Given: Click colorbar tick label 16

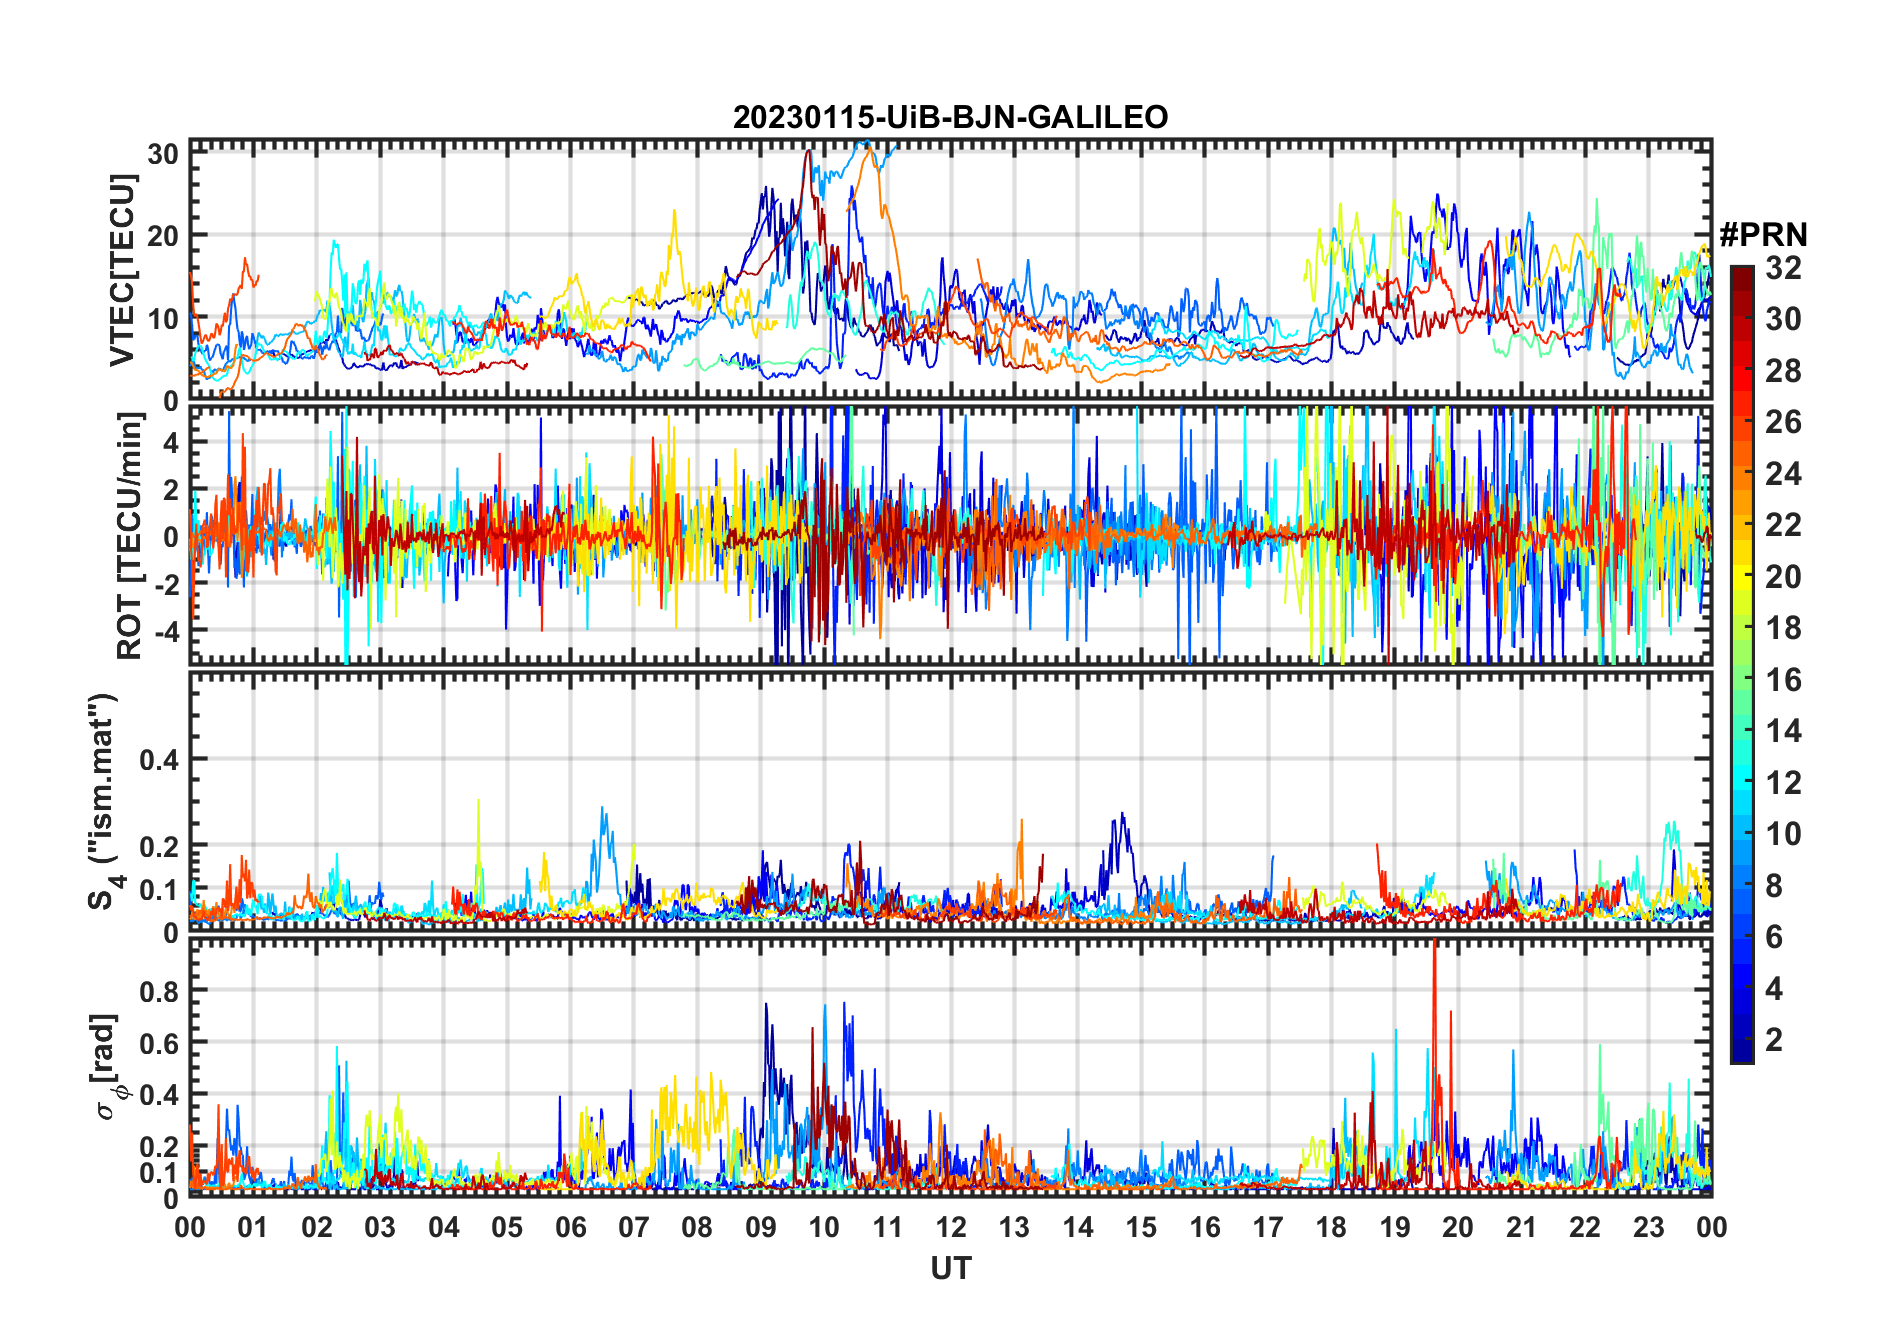Looking at the screenshot, I should [1783, 680].
